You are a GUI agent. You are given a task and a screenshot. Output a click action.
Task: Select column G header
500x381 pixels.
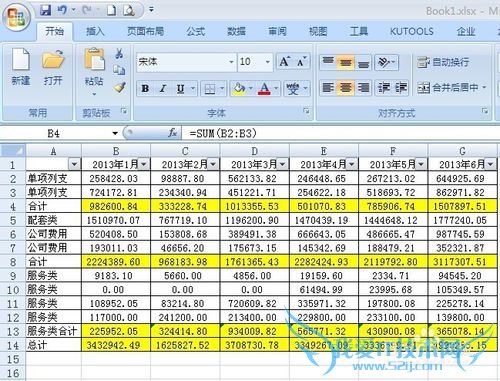462,151
